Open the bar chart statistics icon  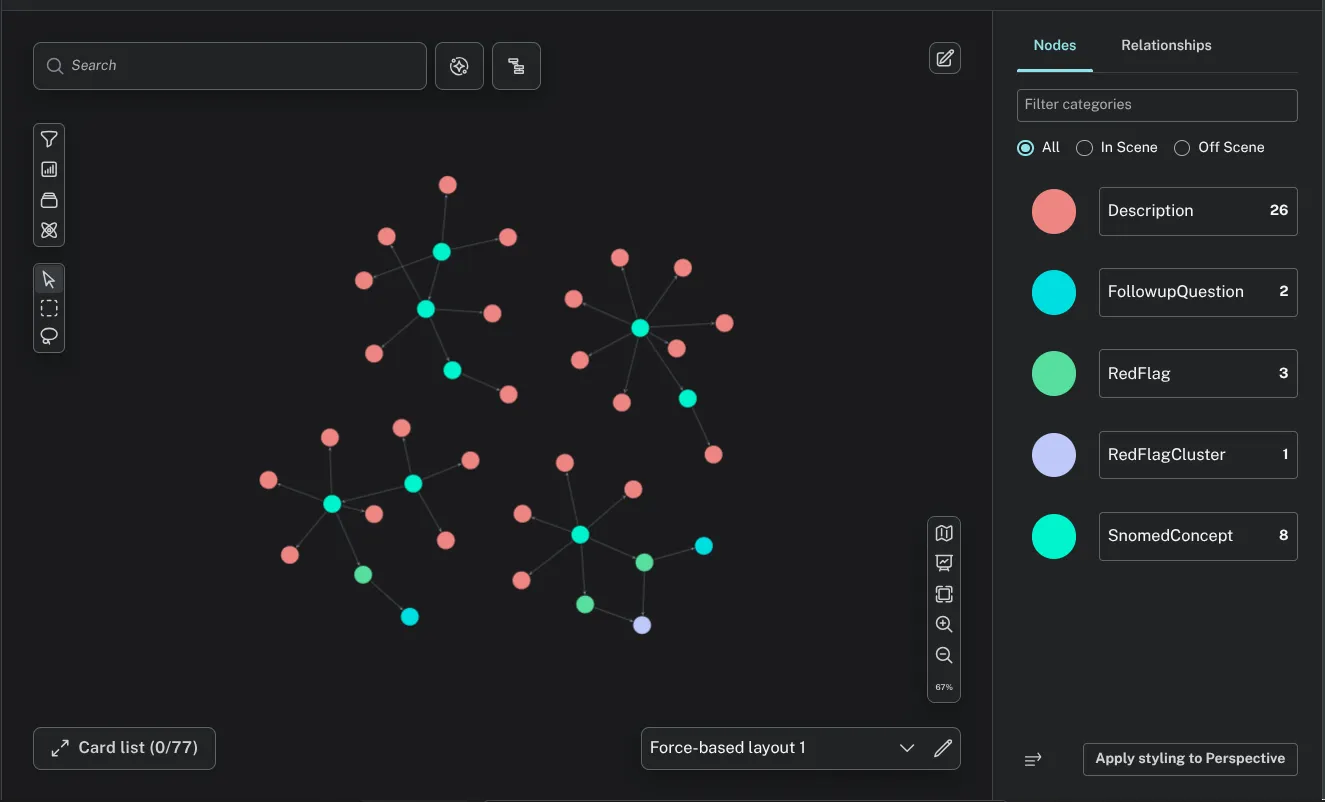49,170
